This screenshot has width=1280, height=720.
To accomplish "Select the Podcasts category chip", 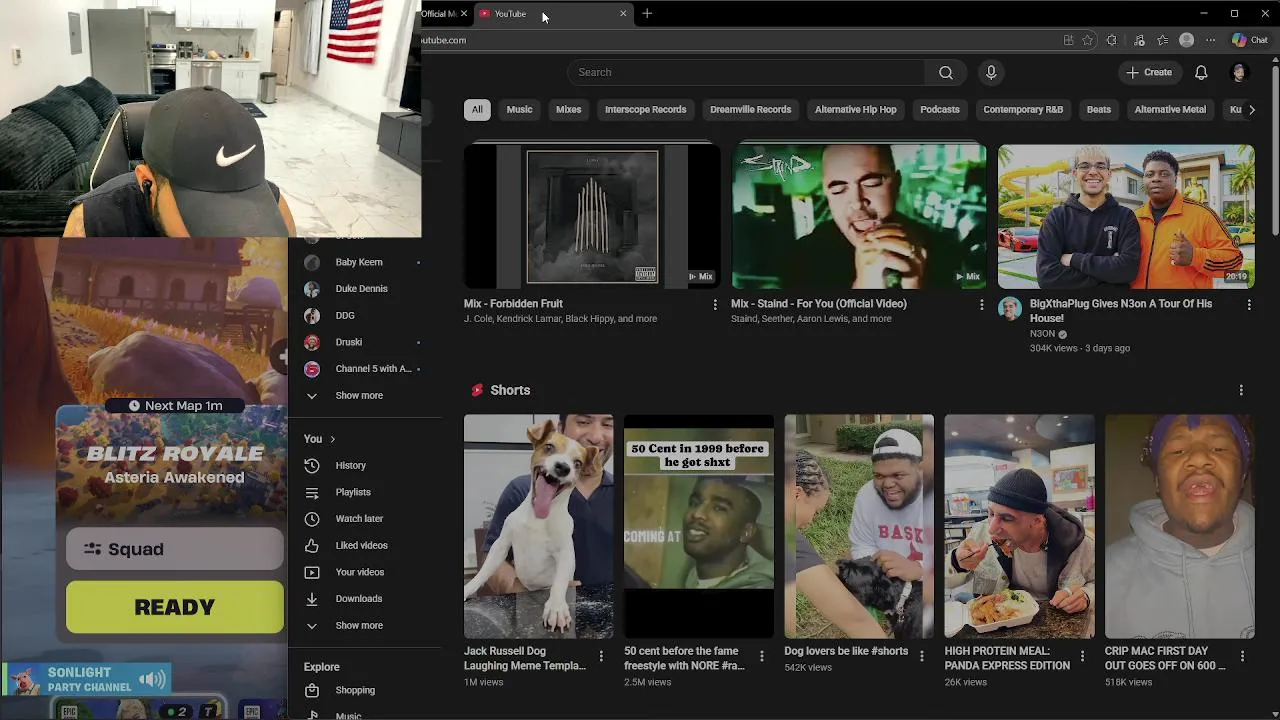I will pos(939,110).
